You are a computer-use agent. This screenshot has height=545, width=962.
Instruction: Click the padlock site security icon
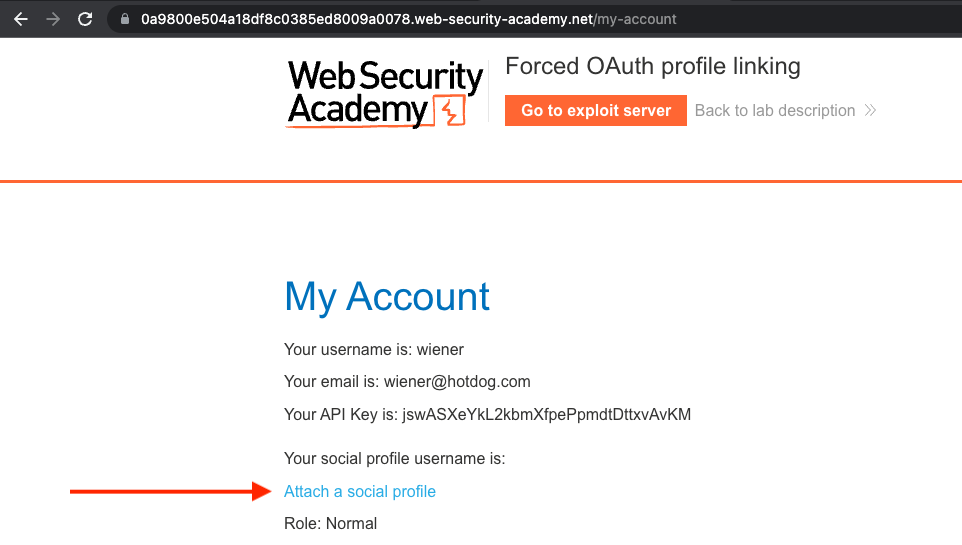(125, 19)
